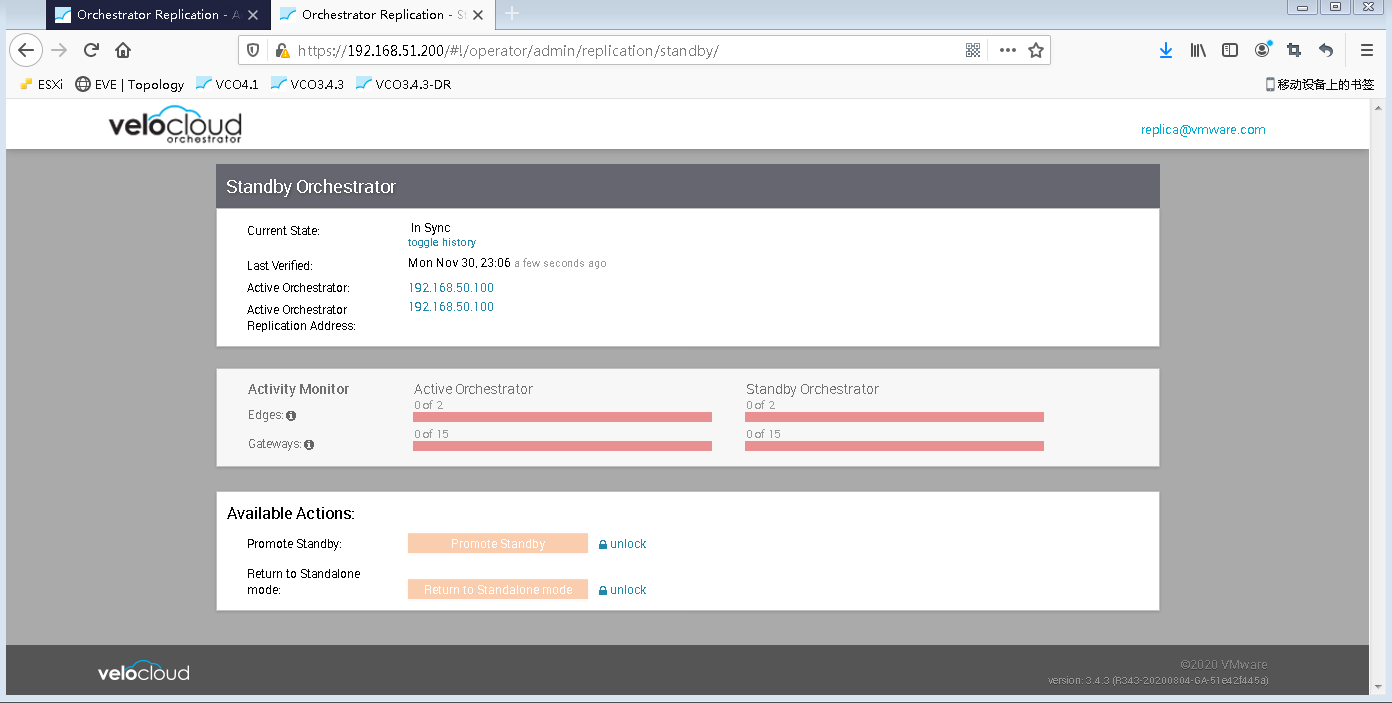The height and width of the screenshot is (703, 1392).
Task: Open the browser library icon
Action: pos(1198,50)
